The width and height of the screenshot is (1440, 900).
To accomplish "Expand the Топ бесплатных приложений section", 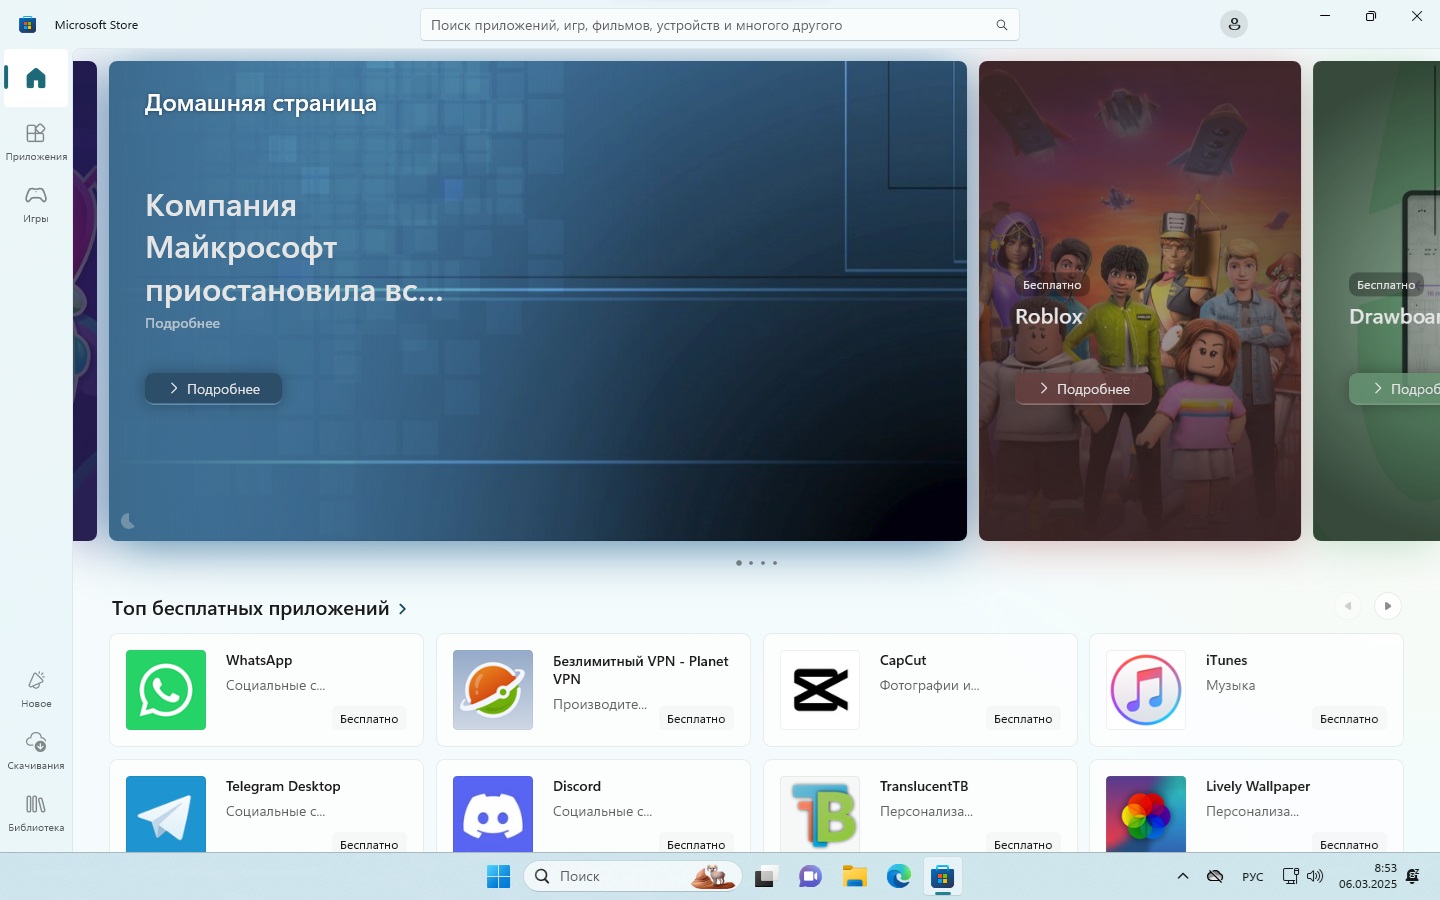I will point(402,608).
